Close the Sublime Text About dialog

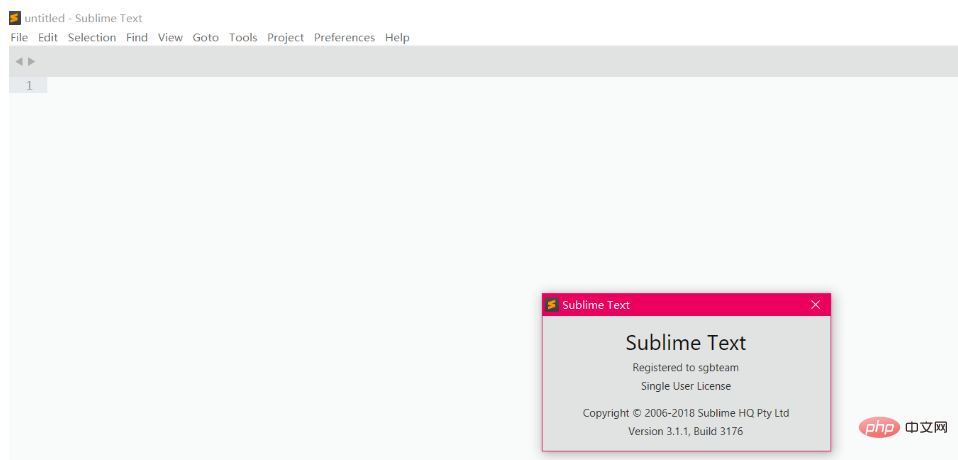(815, 304)
